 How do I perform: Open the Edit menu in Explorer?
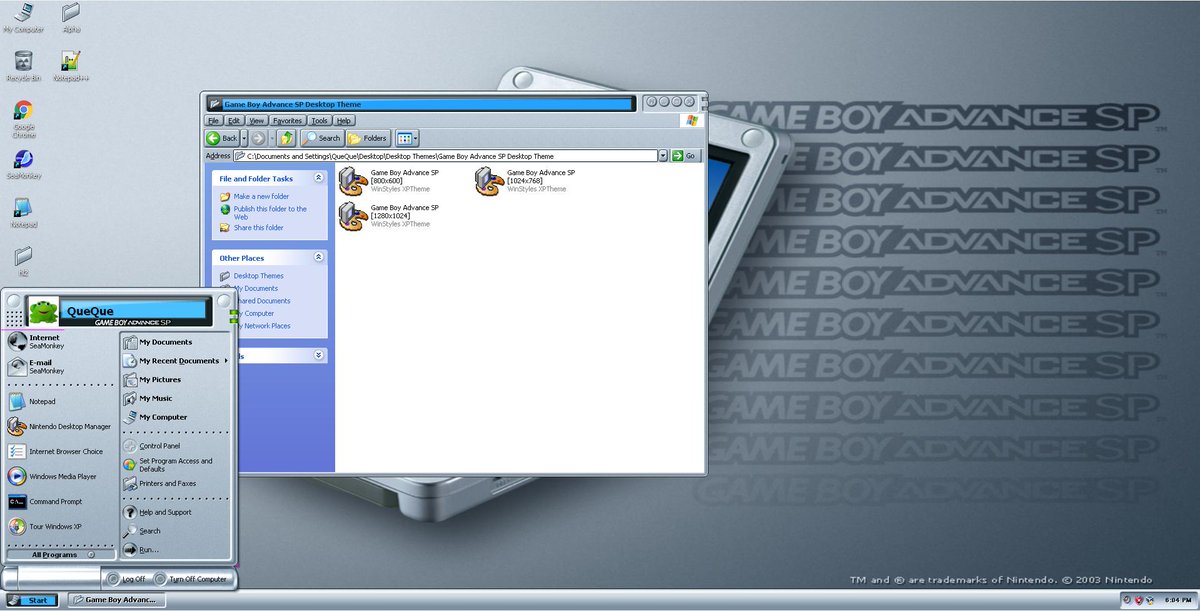tap(234, 120)
